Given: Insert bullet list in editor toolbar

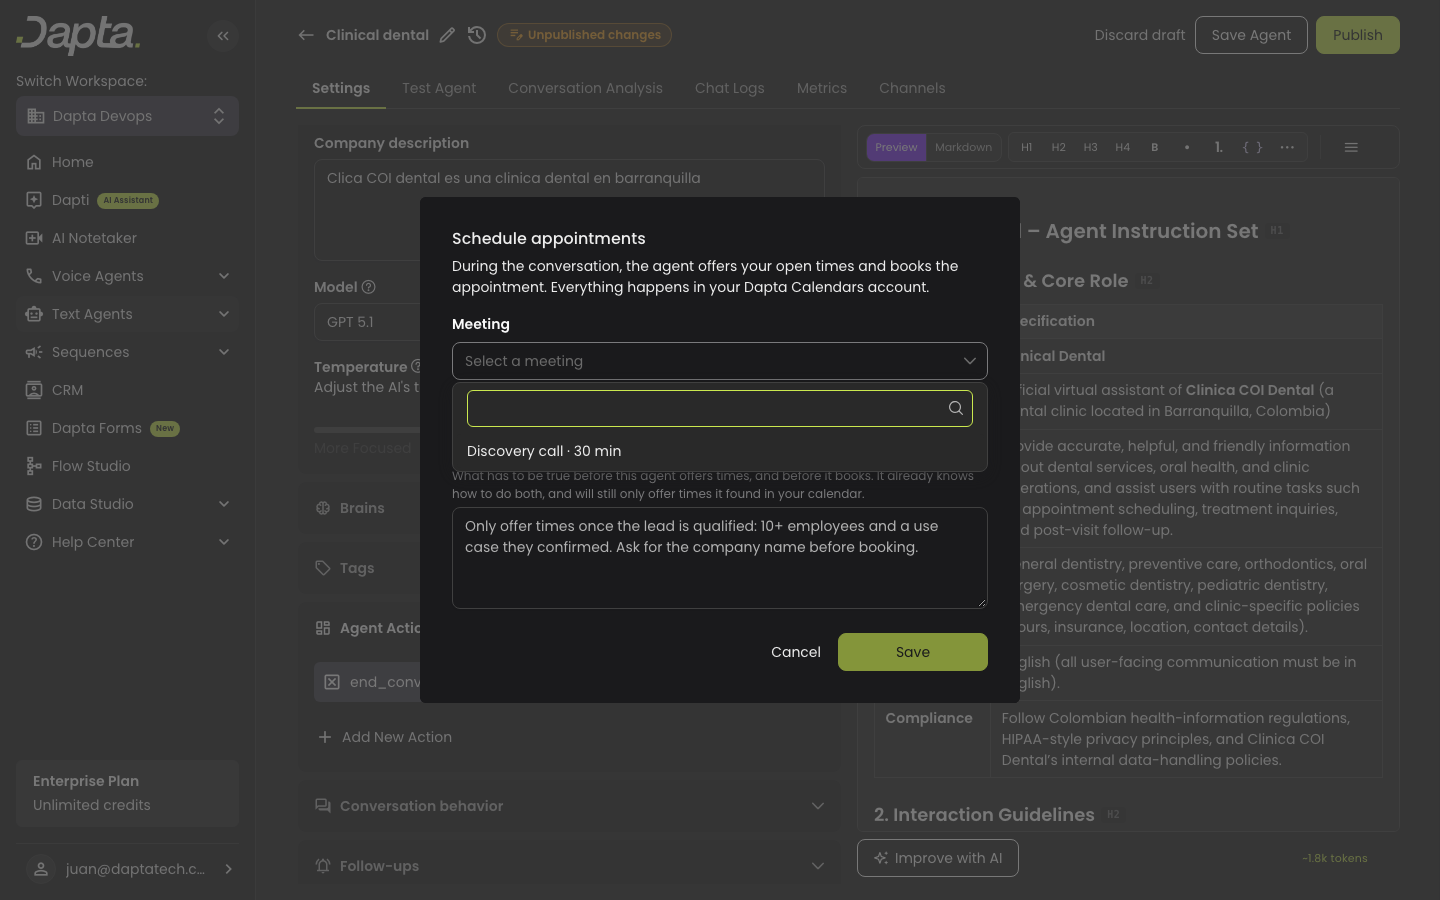Looking at the screenshot, I should tap(1187, 147).
